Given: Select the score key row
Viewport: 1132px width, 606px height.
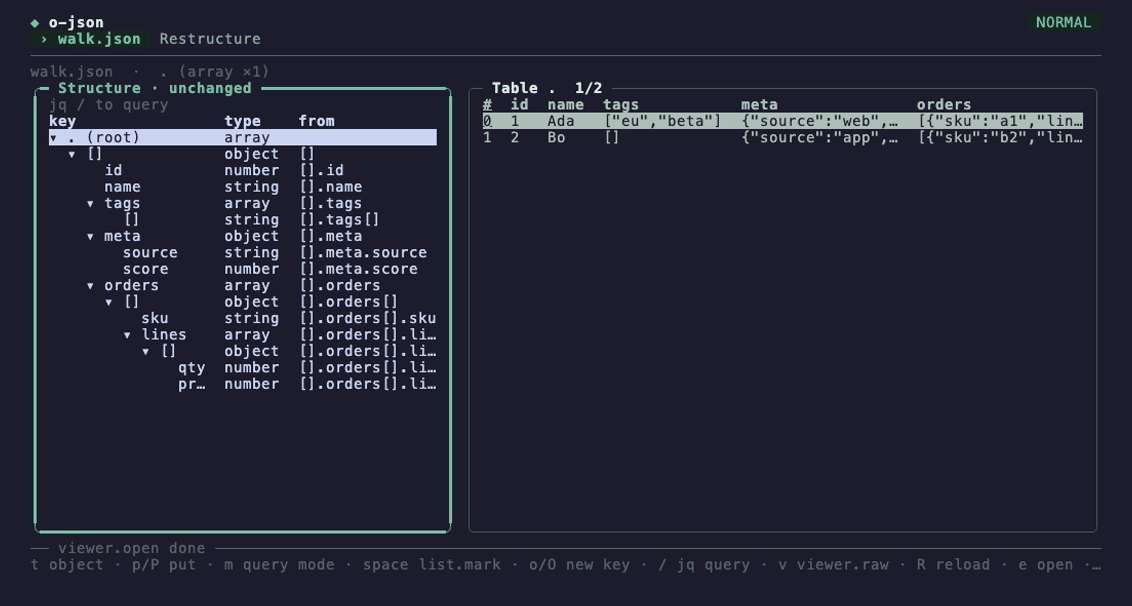Looking at the screenshot, I should coord(243,269).
